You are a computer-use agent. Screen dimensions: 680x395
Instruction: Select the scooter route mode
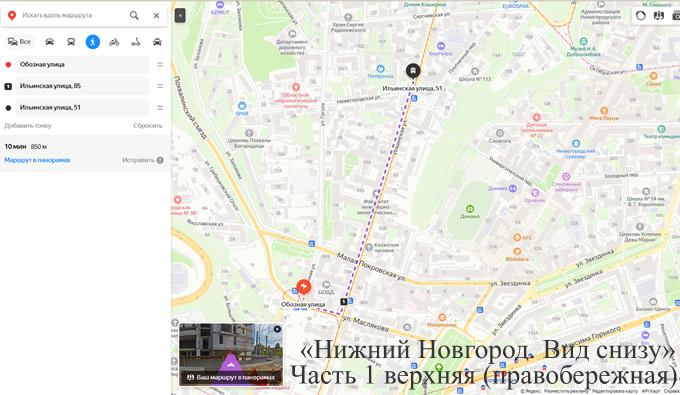(136, 42)
